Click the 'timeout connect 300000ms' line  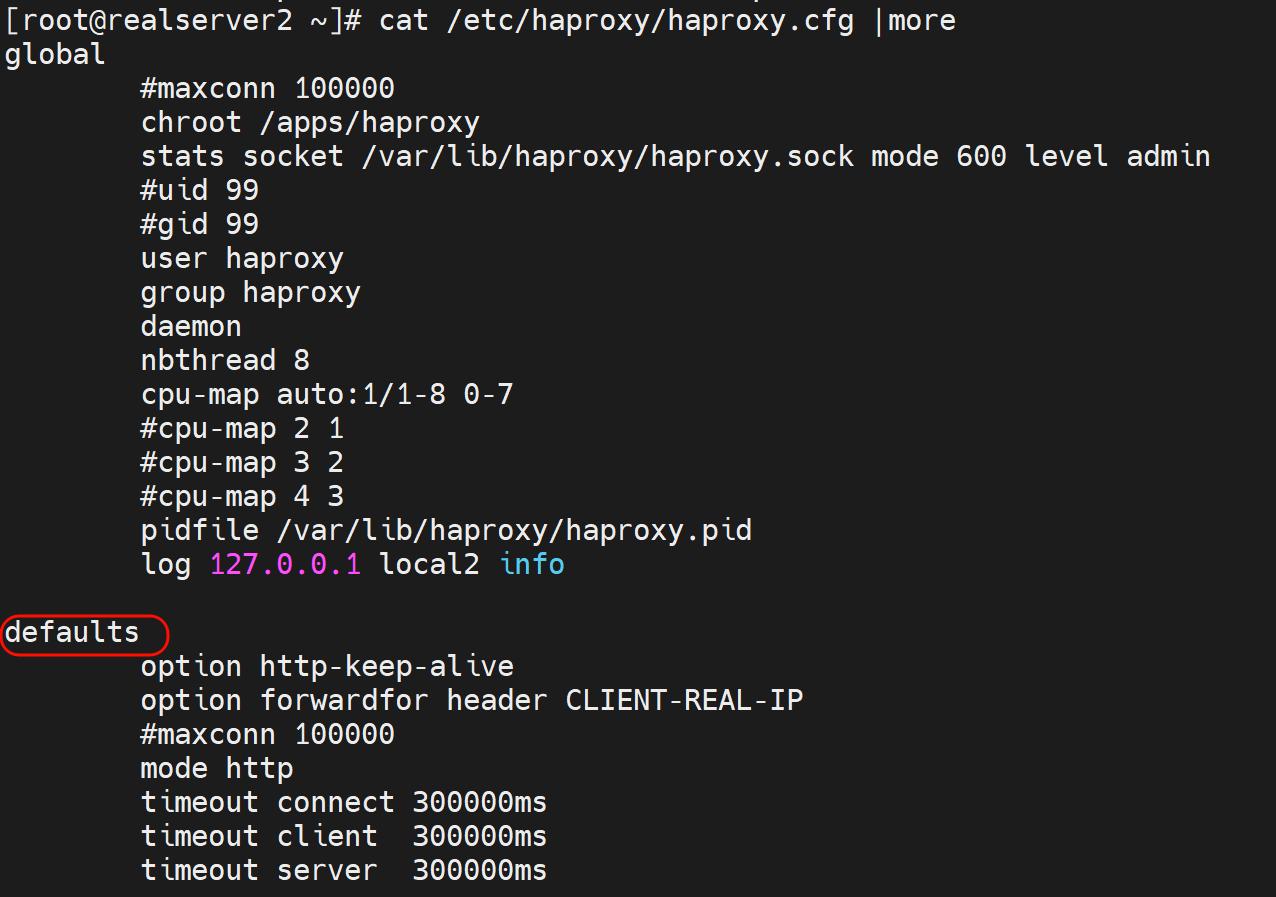pyautogui.click(x=344, y=803)
